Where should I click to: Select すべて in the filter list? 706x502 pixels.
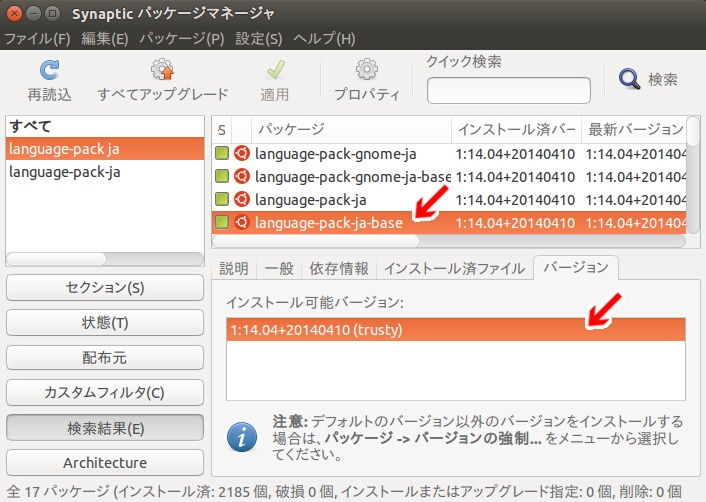click(x=105, y=127)
